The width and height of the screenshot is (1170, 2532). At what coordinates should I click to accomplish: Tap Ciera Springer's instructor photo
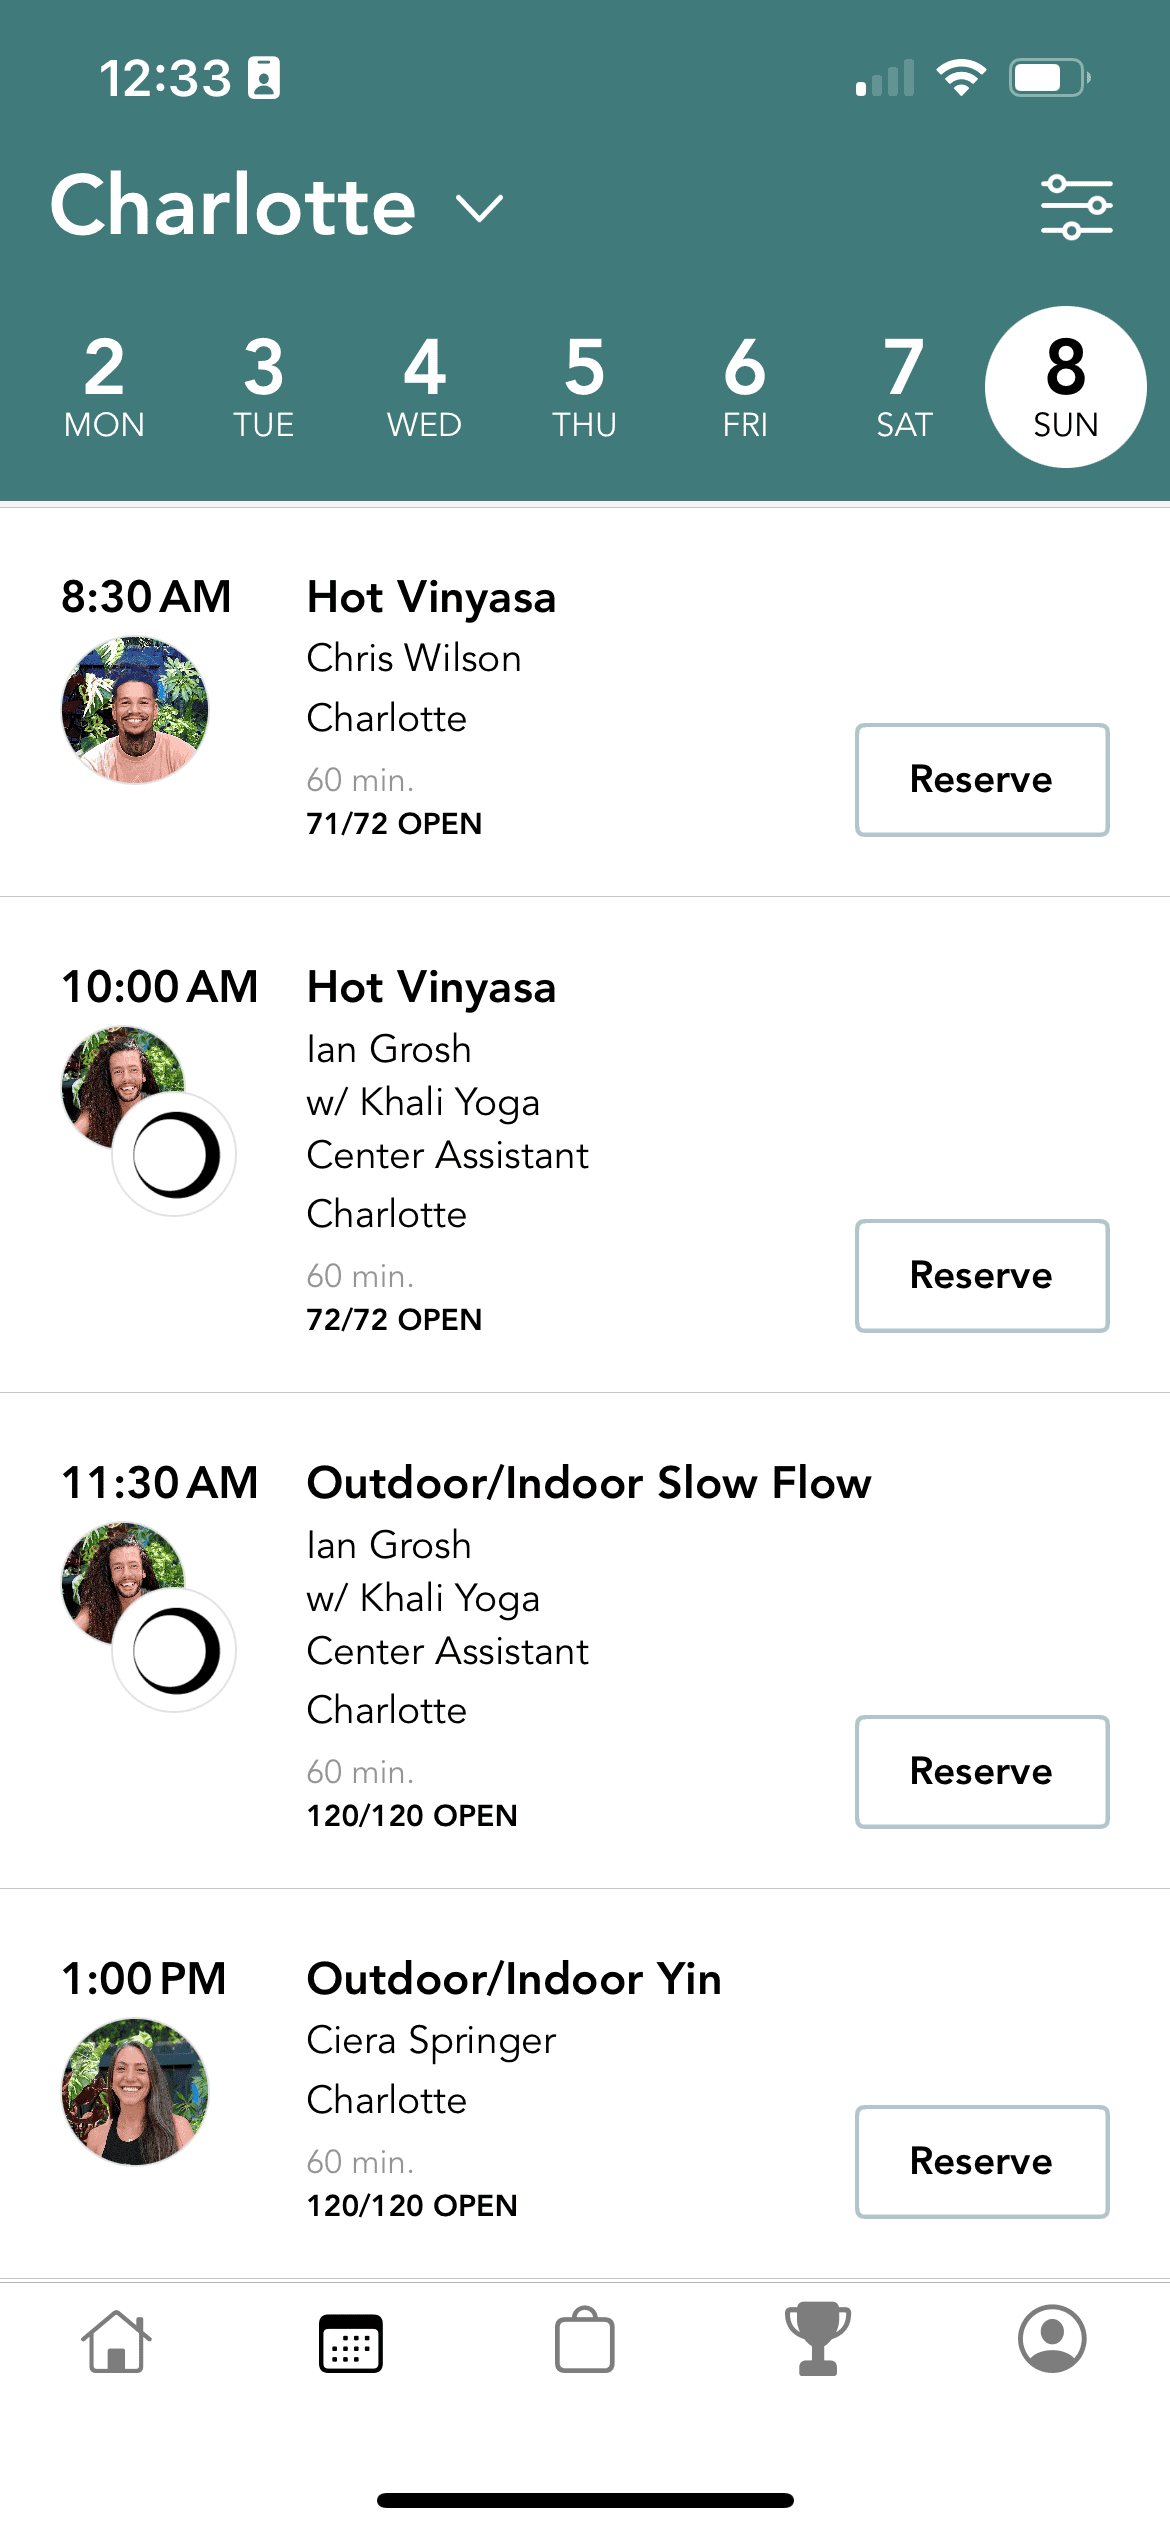pos(135,2092)
